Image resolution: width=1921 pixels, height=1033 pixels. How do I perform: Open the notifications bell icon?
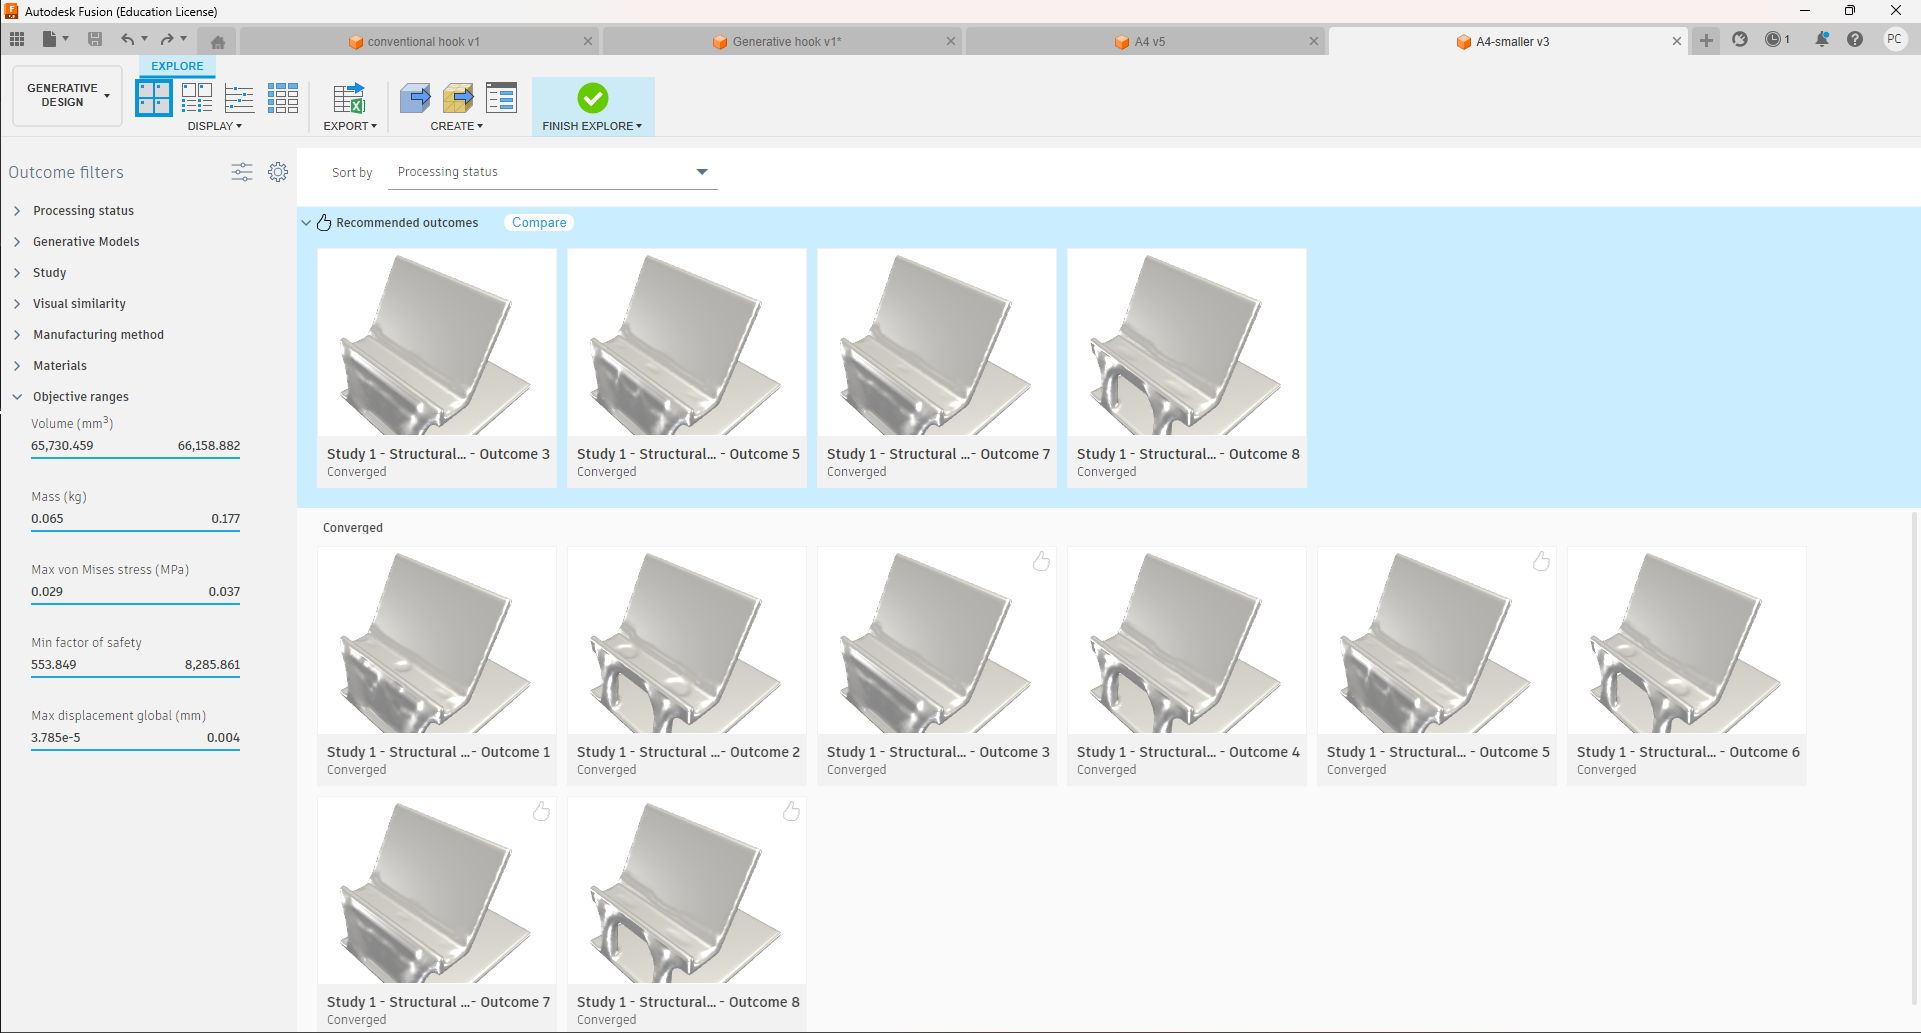pyautogui.click(x=1822, y=40)
